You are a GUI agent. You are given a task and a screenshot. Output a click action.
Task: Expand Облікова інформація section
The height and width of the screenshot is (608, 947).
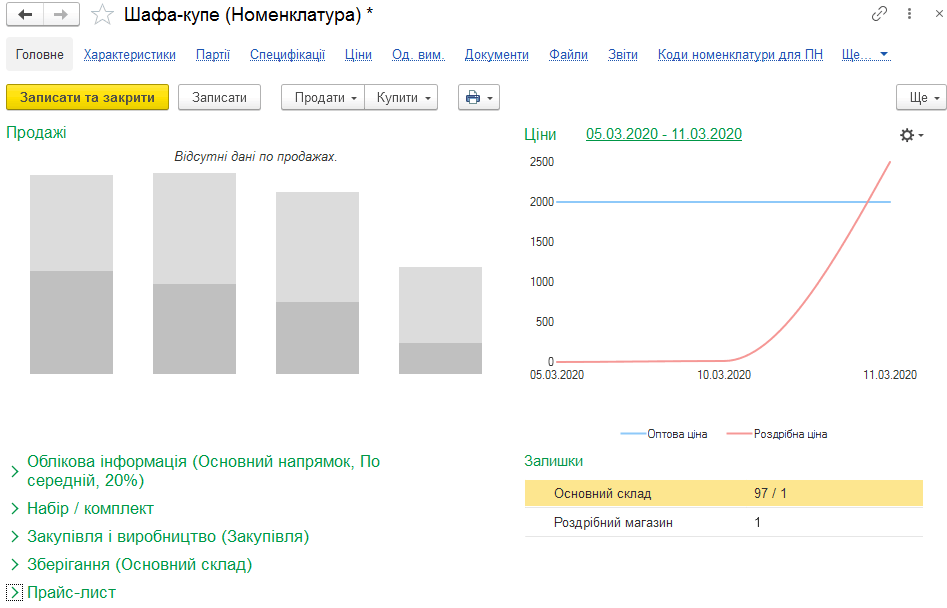click(204, 471)
